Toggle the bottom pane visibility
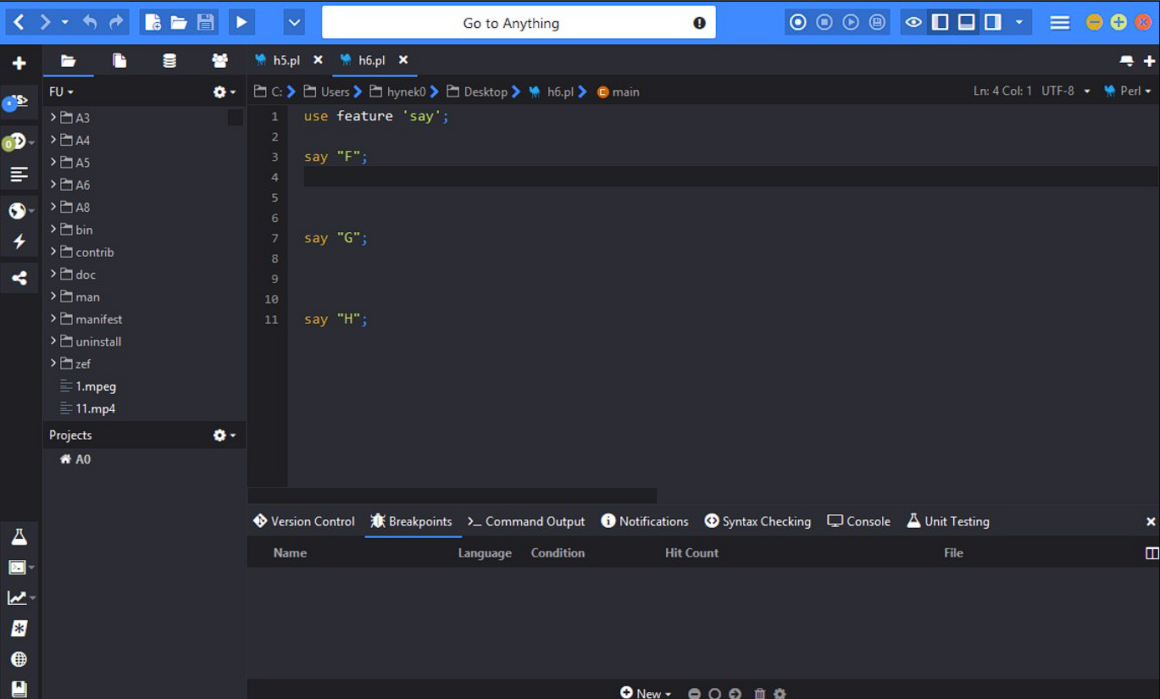Viewport: 1160px width, 699px height. (x=966, y=21)
